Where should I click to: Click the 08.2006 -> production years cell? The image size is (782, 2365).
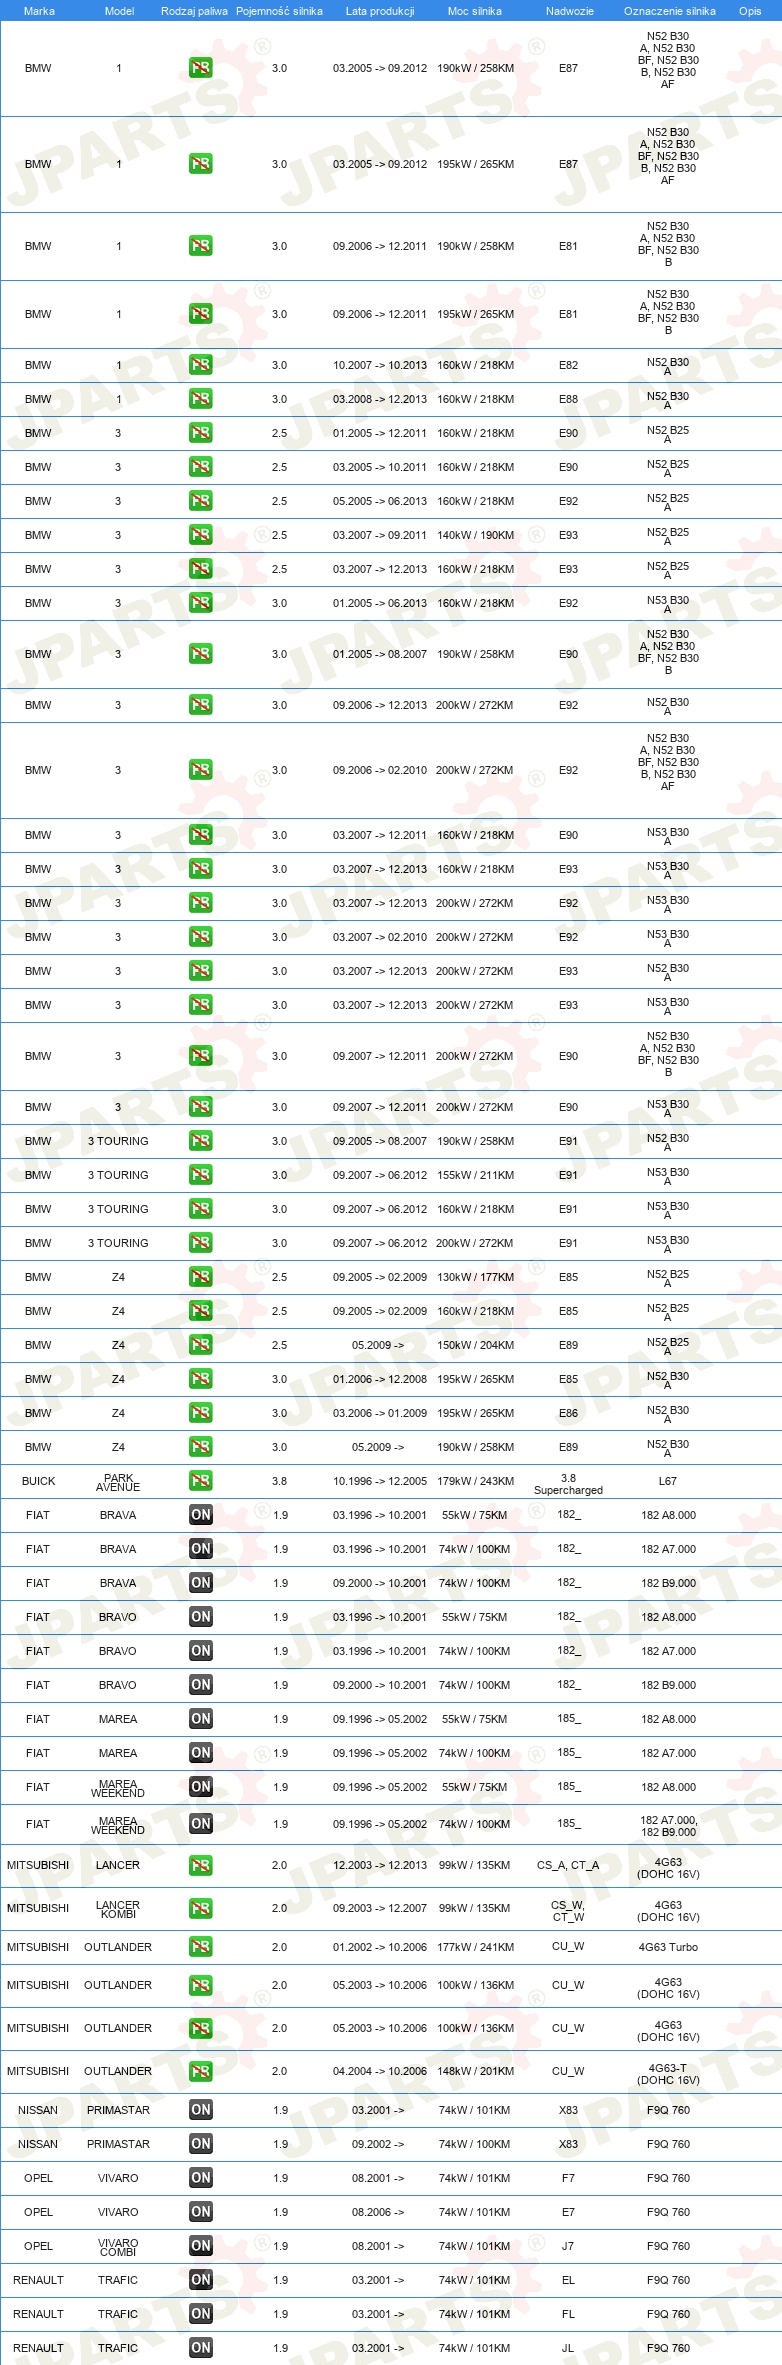378,2212
